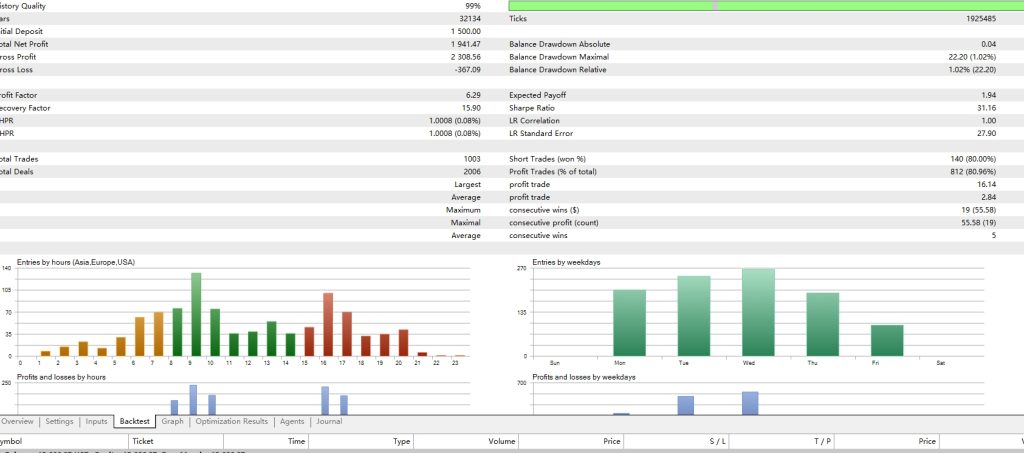Screen dimensions: 1024x453
Task: Click the Ticks label
Action: pos(518,19)
